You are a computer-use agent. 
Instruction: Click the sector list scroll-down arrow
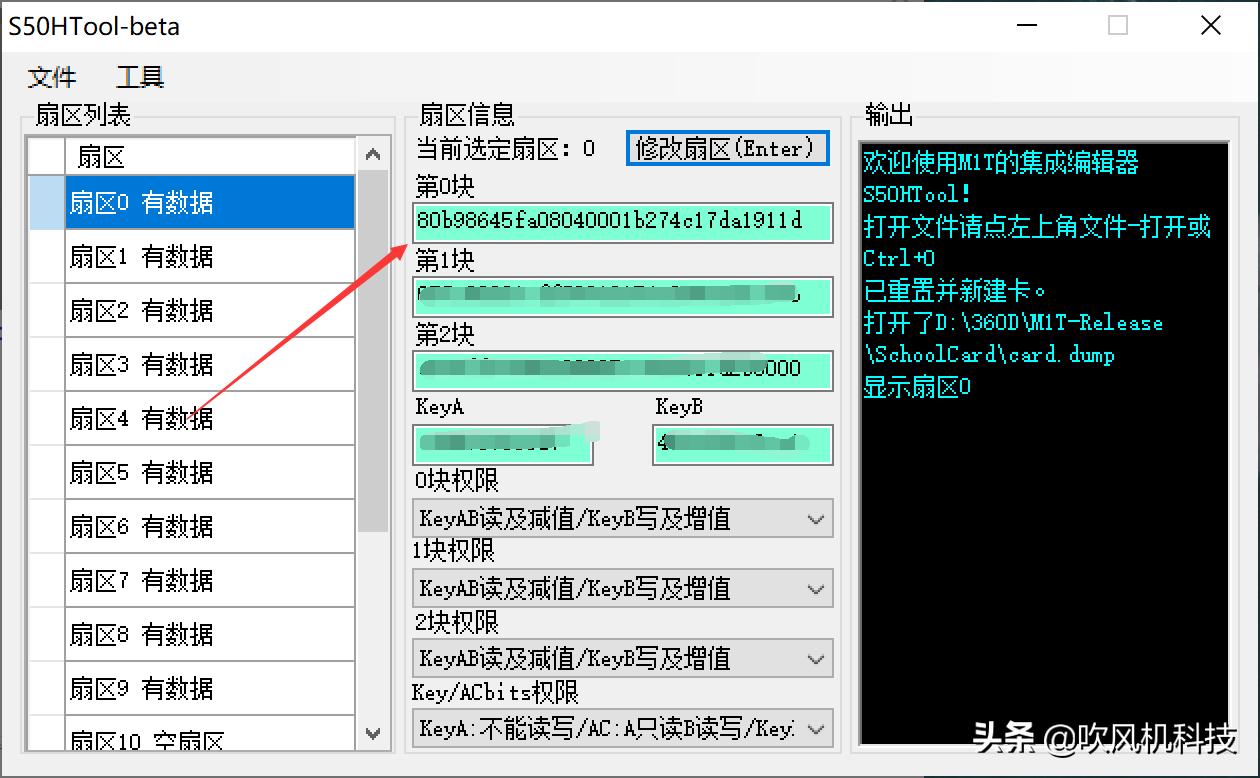tap(373, 735)
